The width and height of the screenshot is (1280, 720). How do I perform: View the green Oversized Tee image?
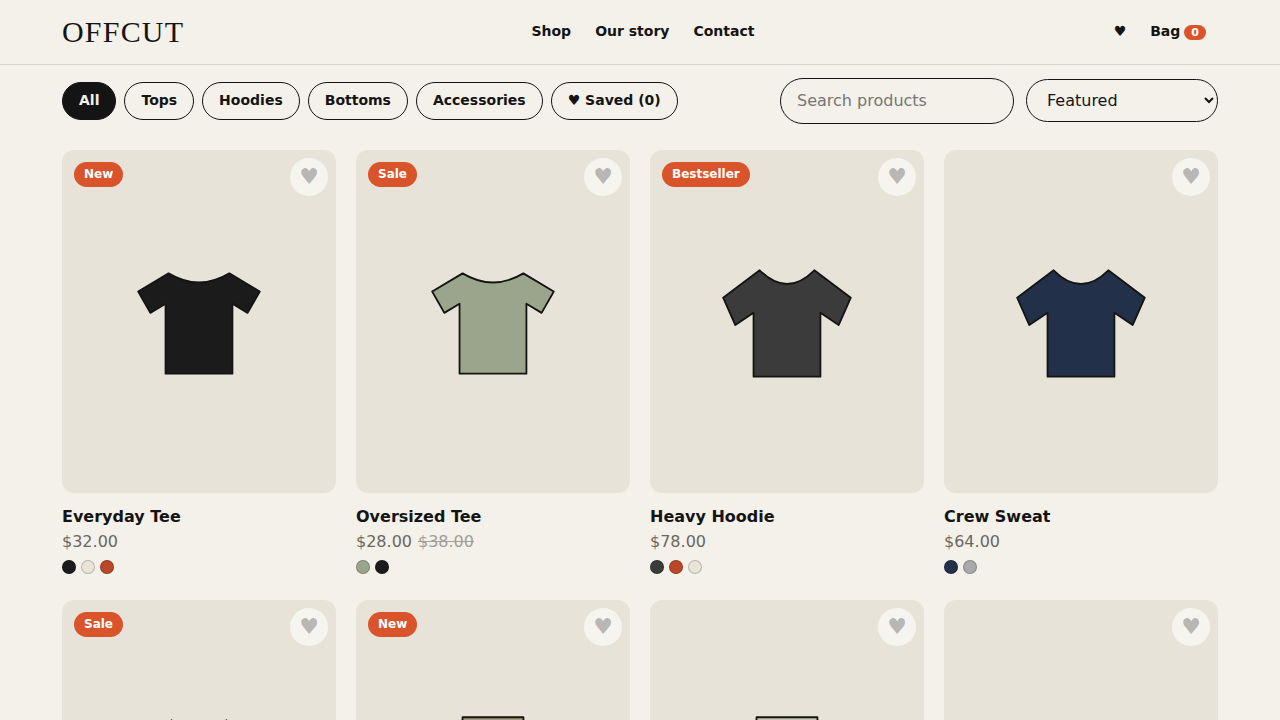click(493, 322)
